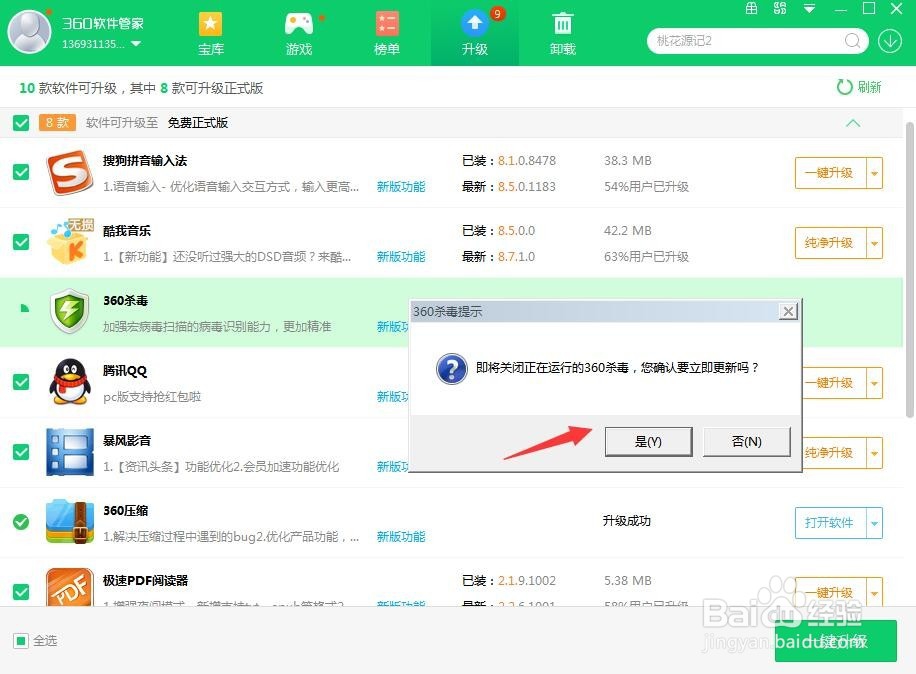Screen dimensions: 916x674
Task: Select the 升级 upgrade tab
Action: coord(474,34)
